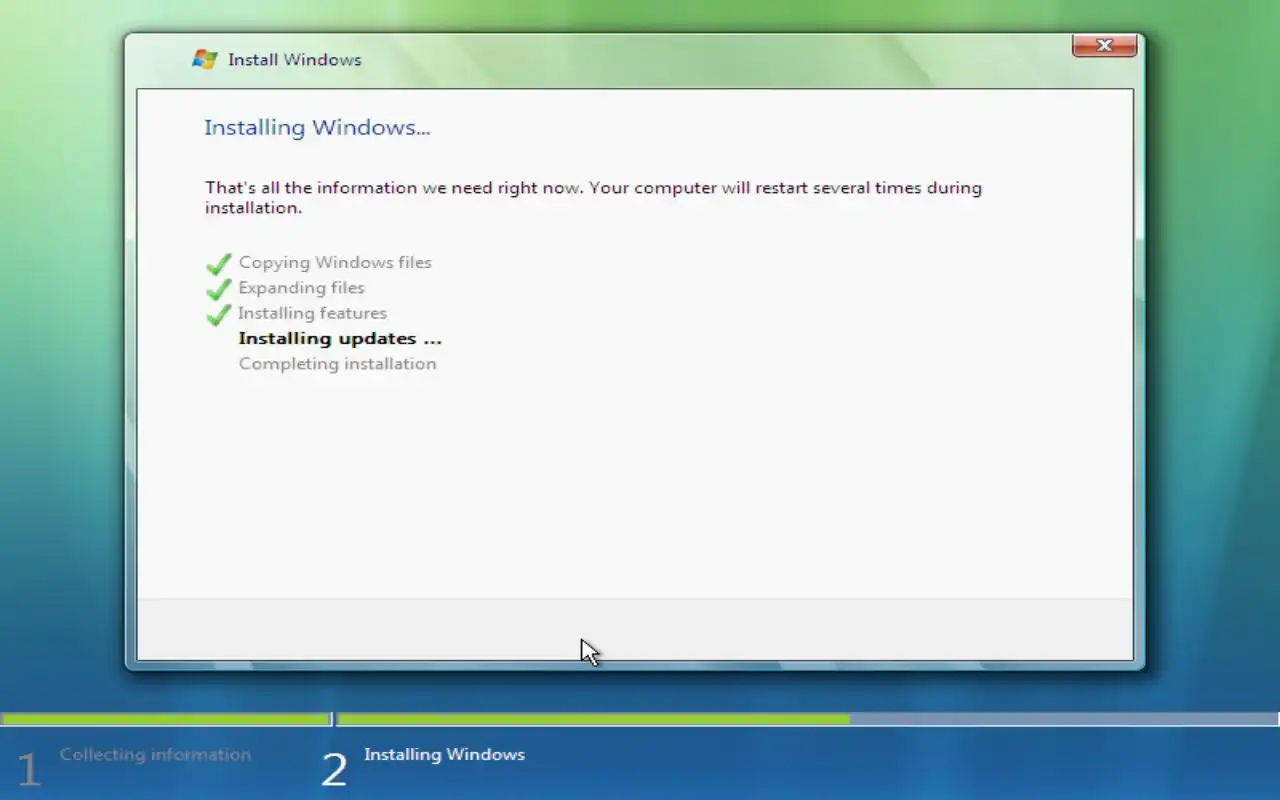This screenshot has height=800, width=1280.
Task: Click the Windows flag logo in title bar
Action: (205, 59)
